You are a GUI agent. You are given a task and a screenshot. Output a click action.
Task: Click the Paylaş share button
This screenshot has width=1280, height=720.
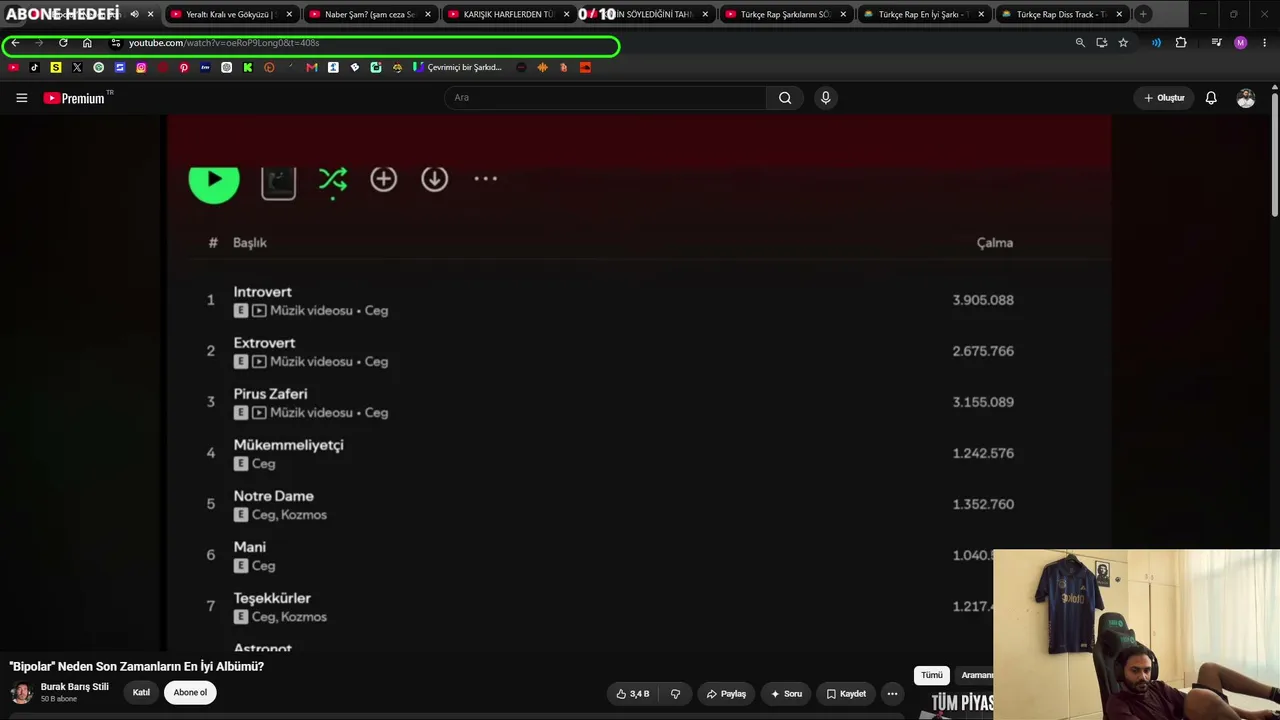[x=726, y=694]
